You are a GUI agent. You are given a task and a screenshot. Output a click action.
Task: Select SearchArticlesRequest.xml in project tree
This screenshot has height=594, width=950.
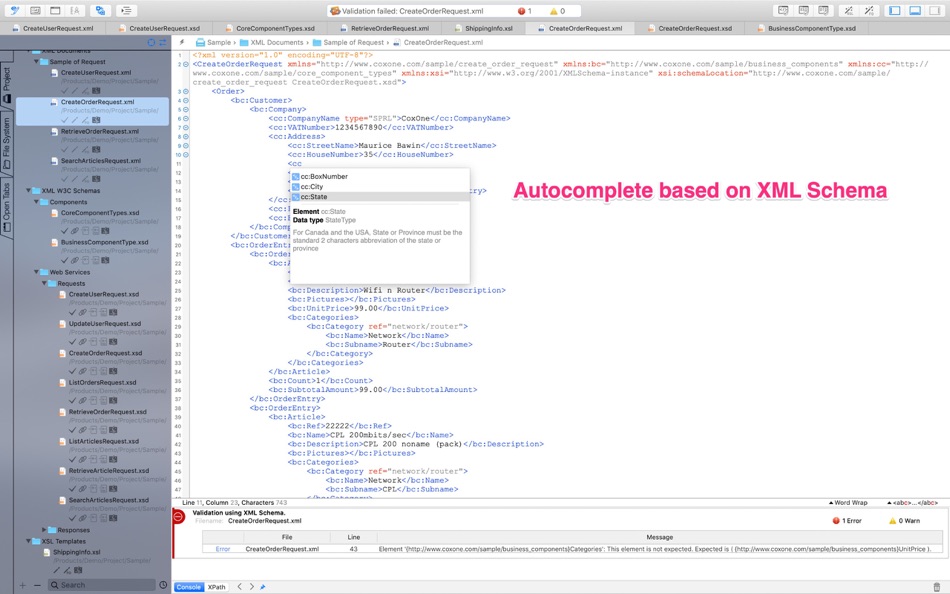click(x=101, y=161)
